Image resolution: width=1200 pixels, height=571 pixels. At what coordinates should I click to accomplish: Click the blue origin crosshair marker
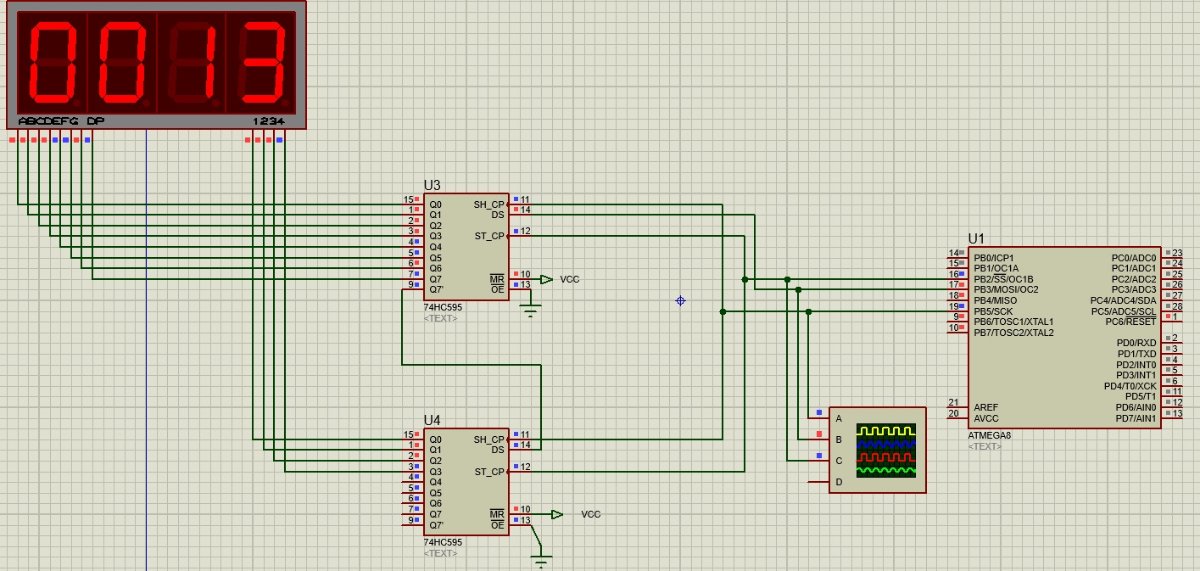click(x=680, y=300)
